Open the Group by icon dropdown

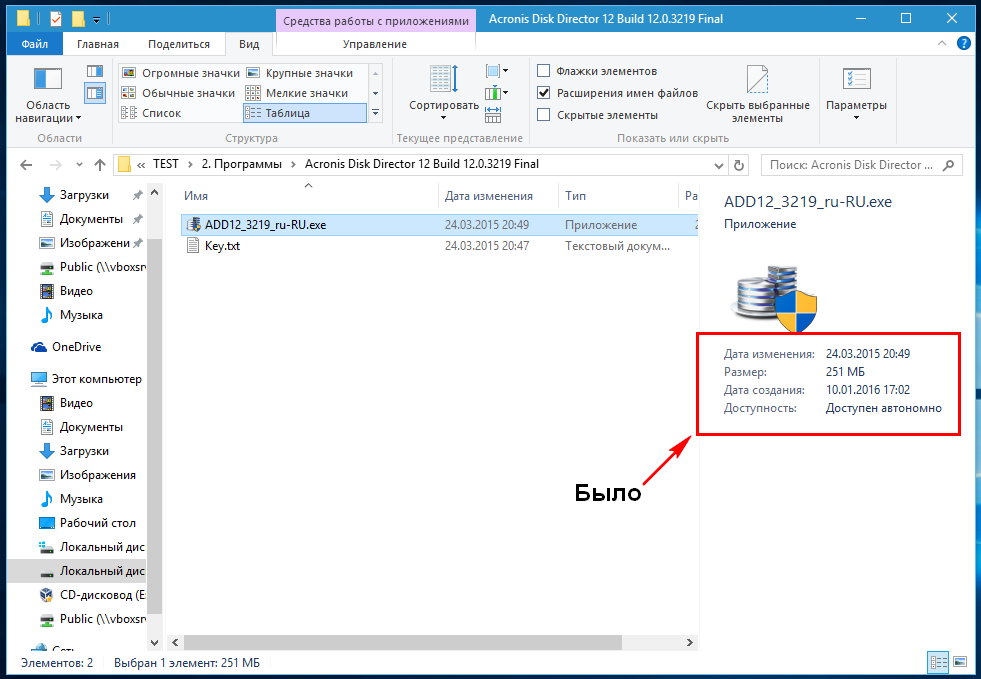(497, 71)
